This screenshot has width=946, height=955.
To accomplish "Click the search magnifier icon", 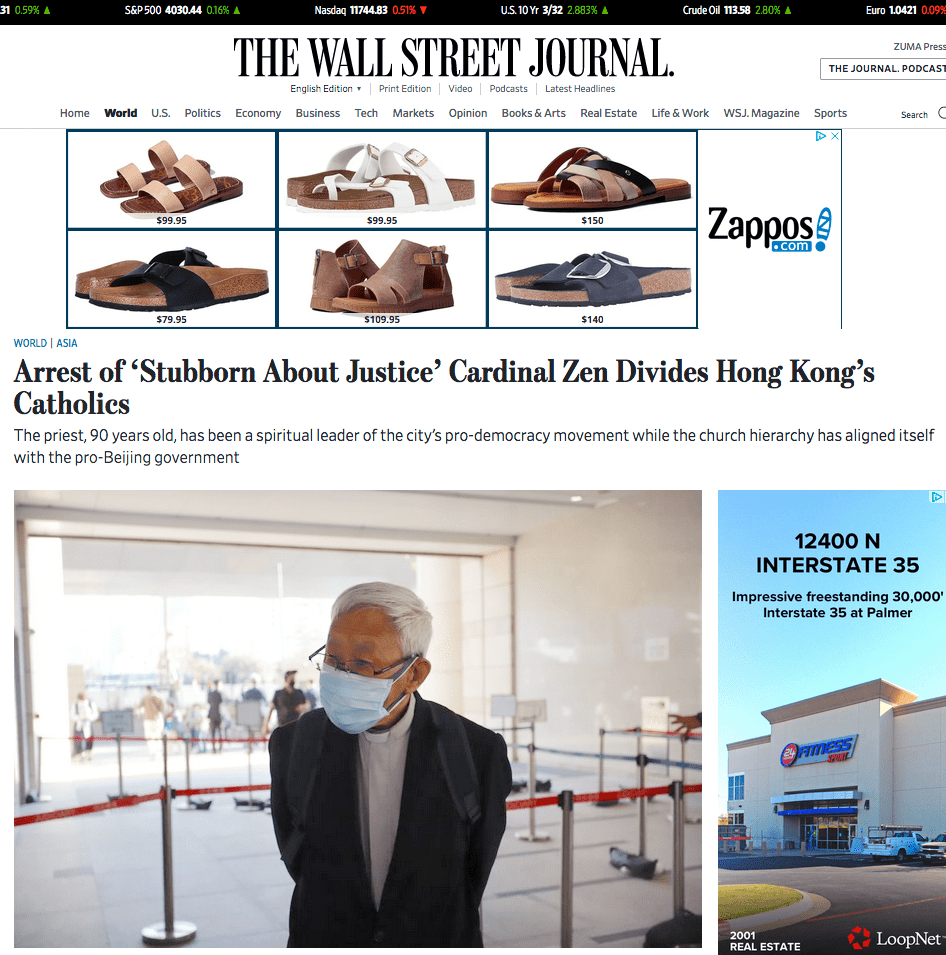I will click(942, 113).
